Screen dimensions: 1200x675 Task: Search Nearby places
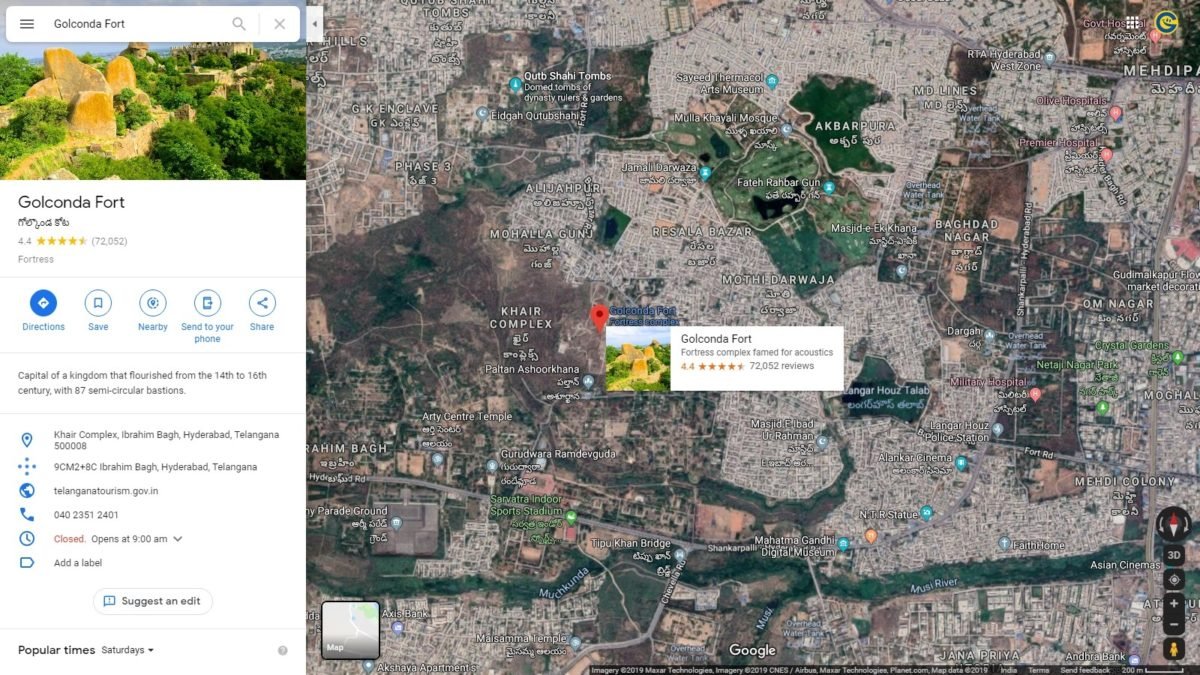(153, 303)
